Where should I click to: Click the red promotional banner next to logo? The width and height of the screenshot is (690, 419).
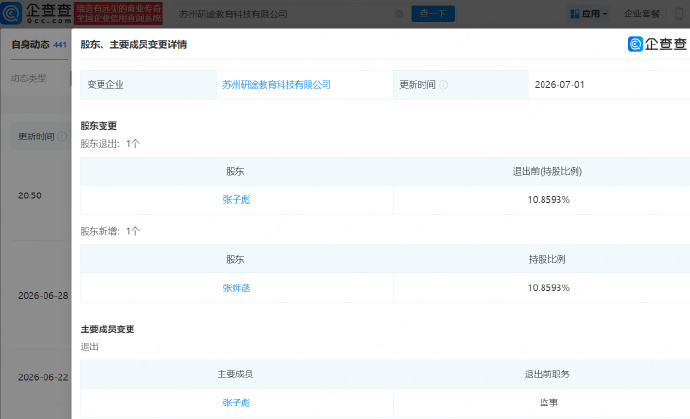tap(118, 13)
